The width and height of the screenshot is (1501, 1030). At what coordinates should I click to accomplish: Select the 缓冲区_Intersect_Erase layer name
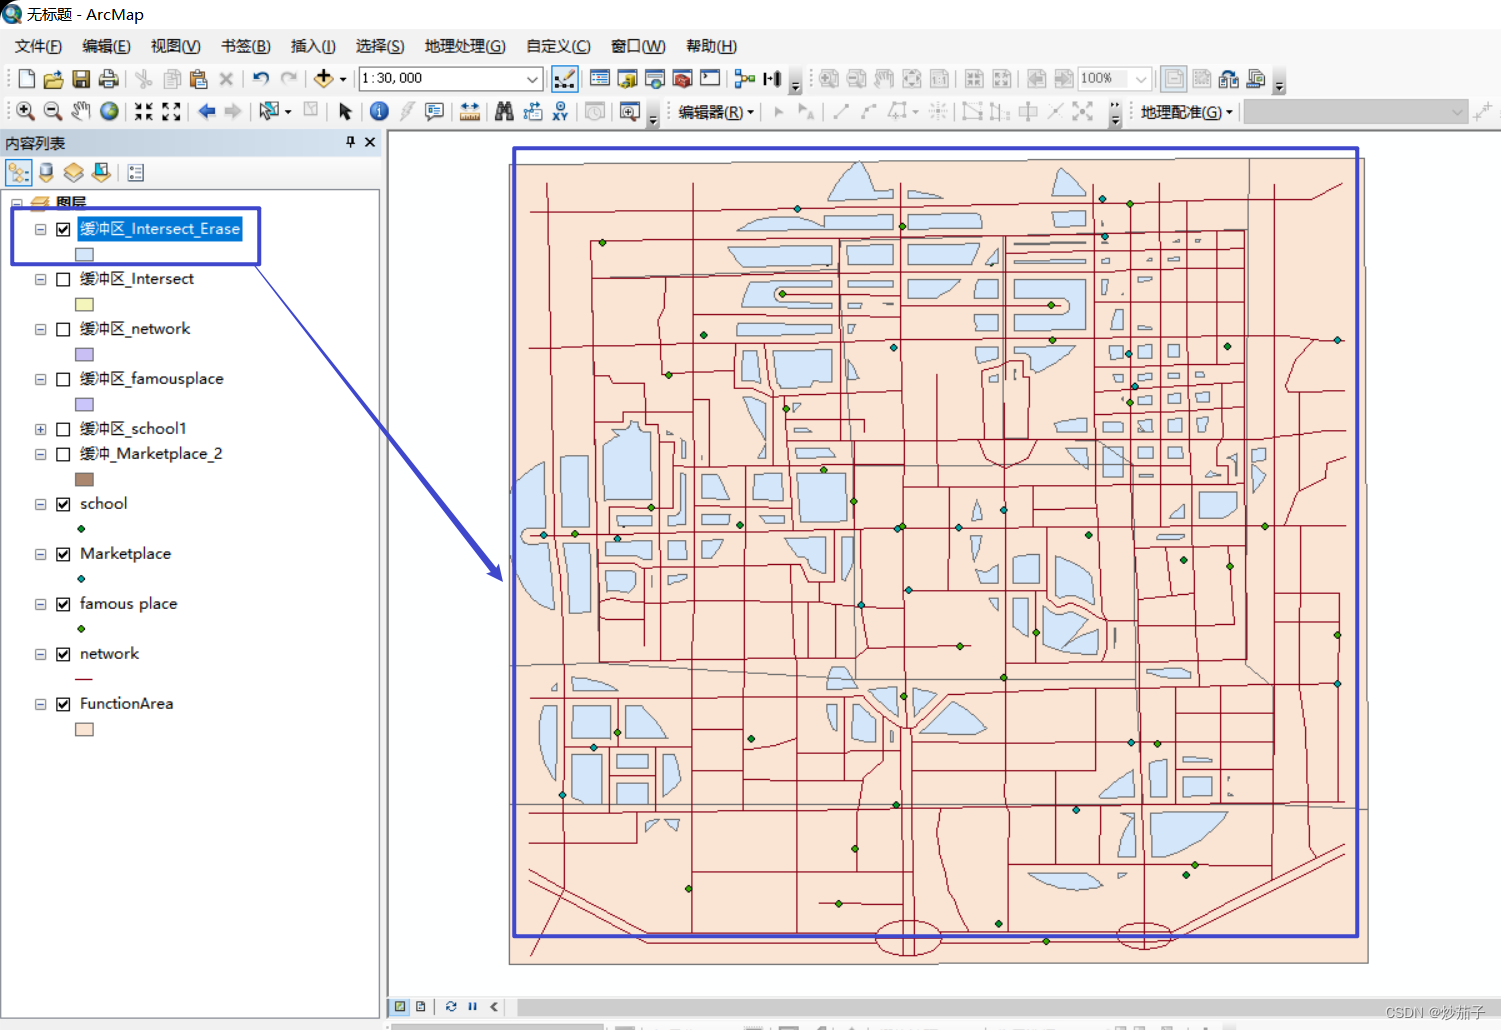pos(160,229)
